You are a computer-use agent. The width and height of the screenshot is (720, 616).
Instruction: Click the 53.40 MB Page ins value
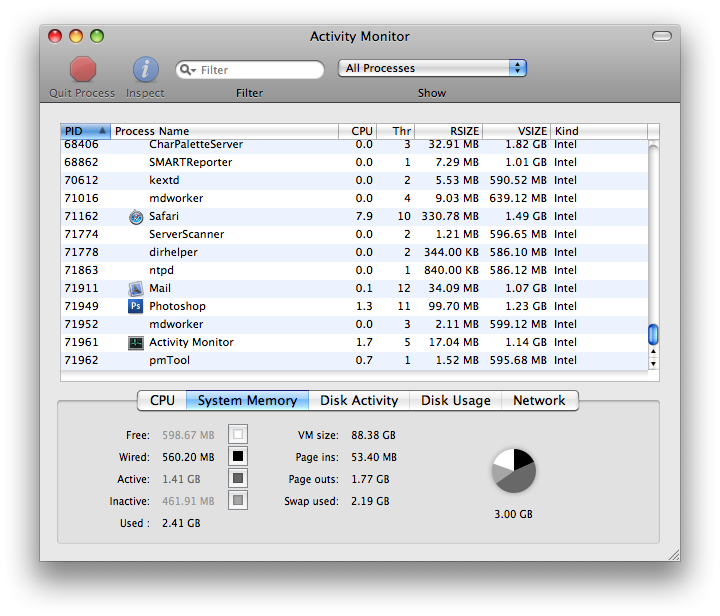click(374, 457)
